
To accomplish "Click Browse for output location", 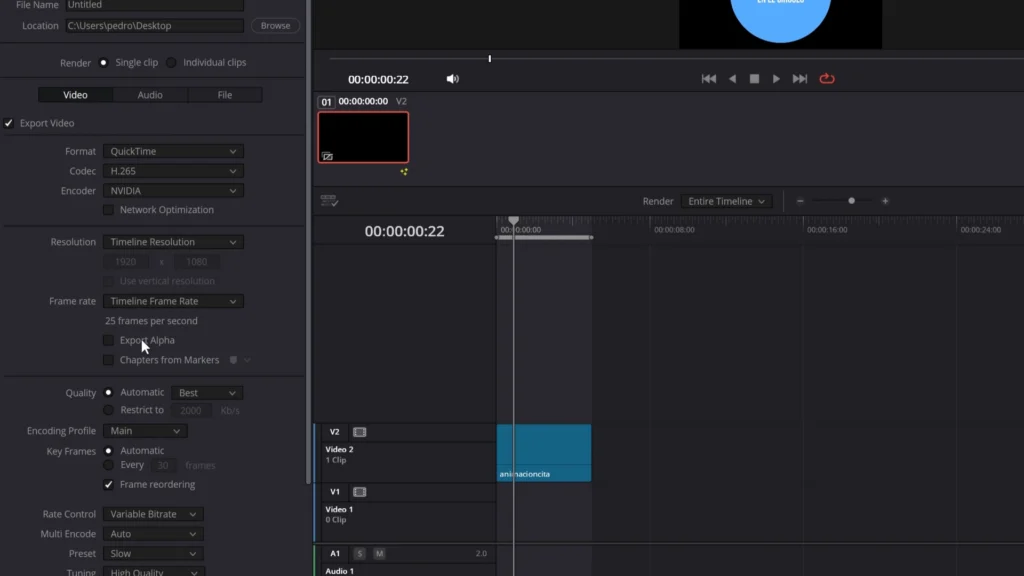I will click(x=276, y=25).
